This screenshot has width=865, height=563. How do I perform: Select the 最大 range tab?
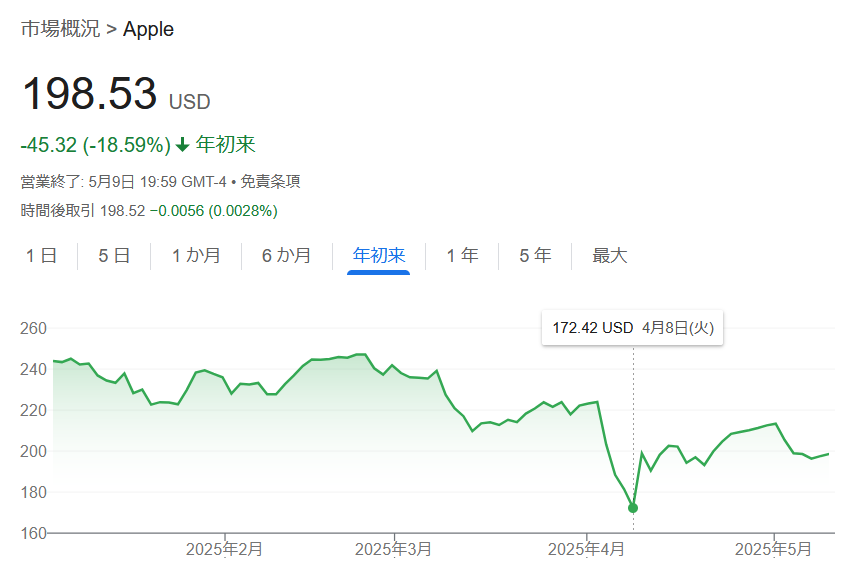(610, 255)
